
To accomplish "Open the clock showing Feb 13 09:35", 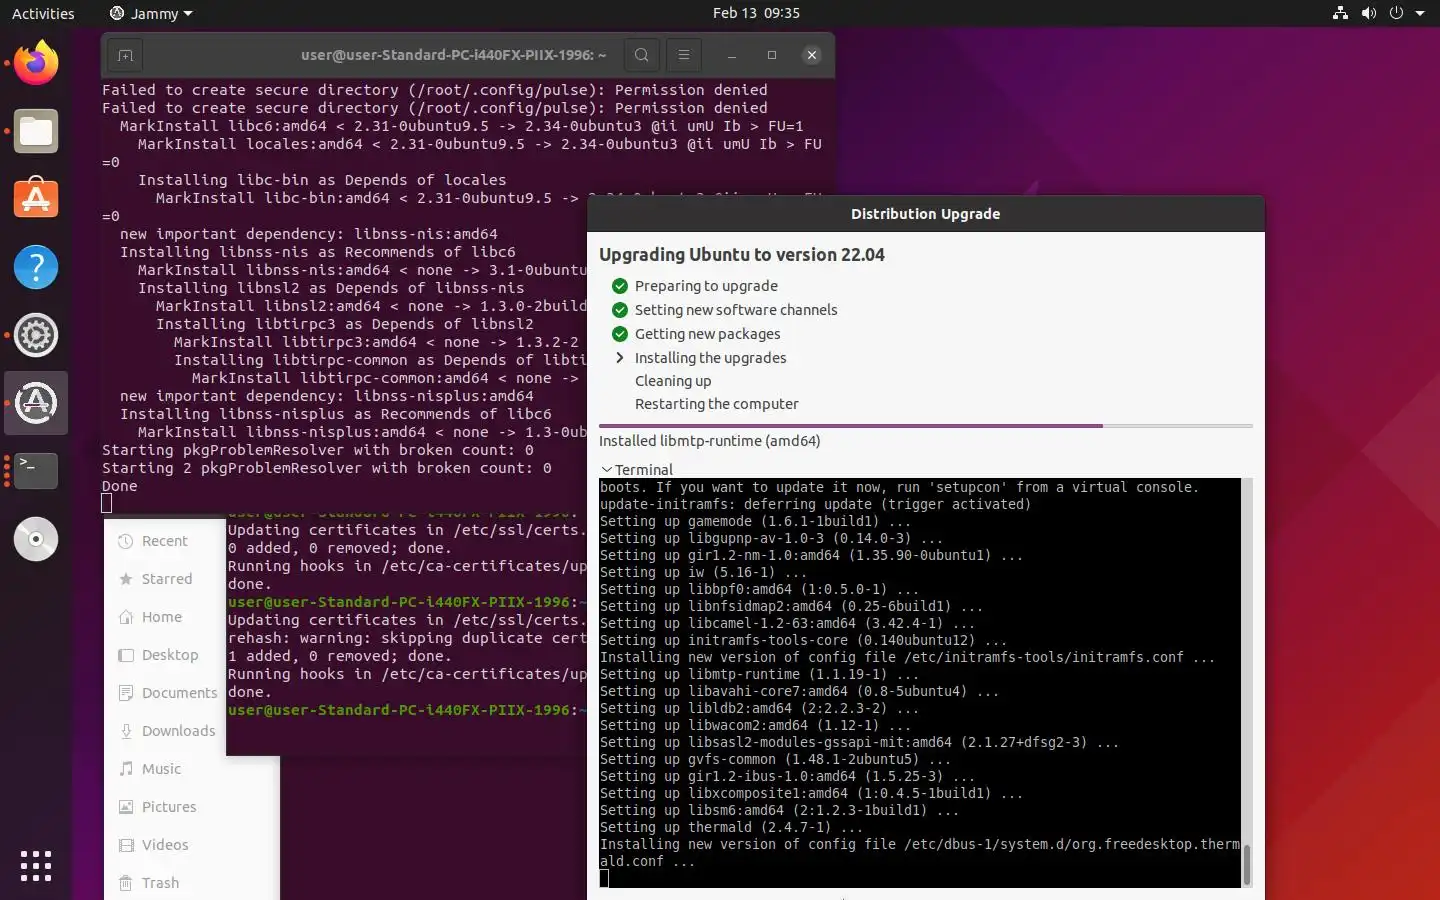I will 756,13.
